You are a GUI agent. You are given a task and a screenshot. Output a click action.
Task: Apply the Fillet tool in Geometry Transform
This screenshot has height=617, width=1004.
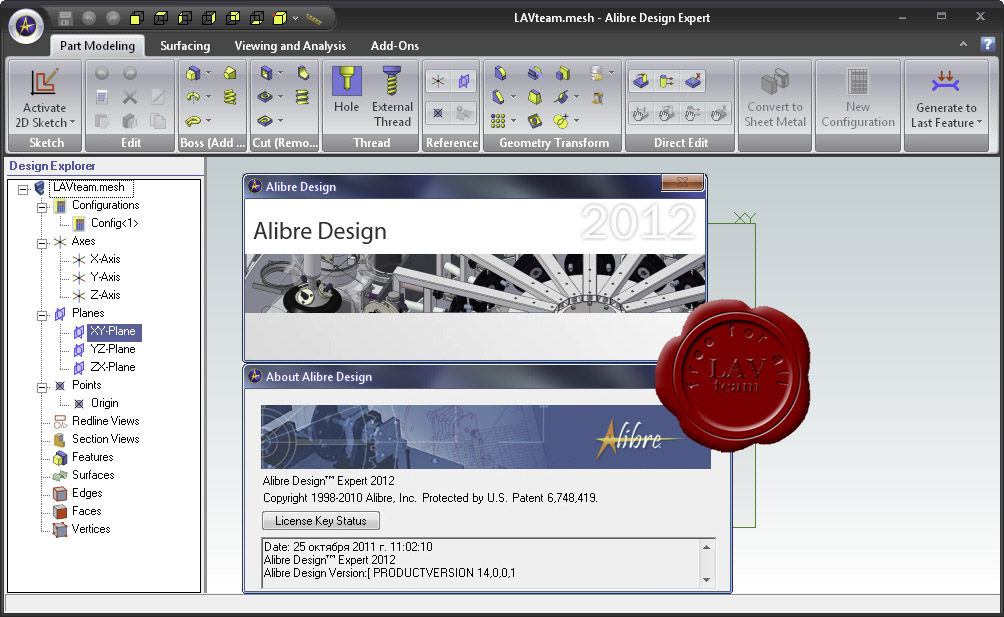pos(500,74)
